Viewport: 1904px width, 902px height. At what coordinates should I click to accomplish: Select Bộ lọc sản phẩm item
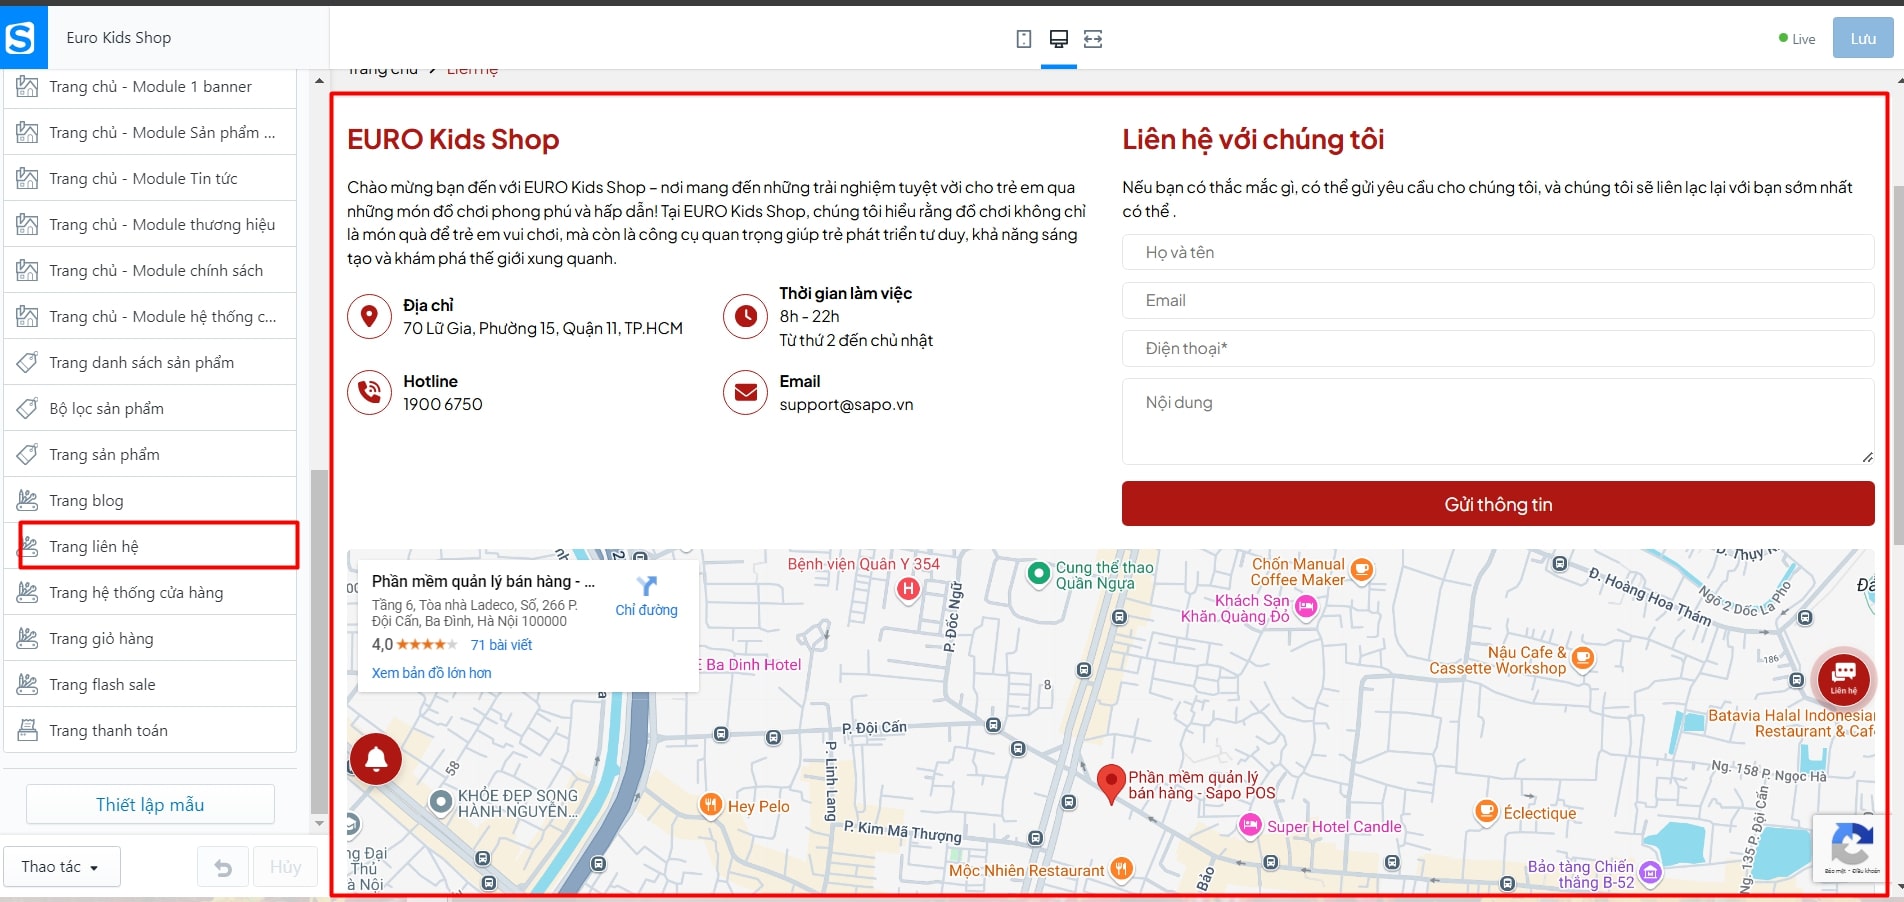(x=150, y=408)
